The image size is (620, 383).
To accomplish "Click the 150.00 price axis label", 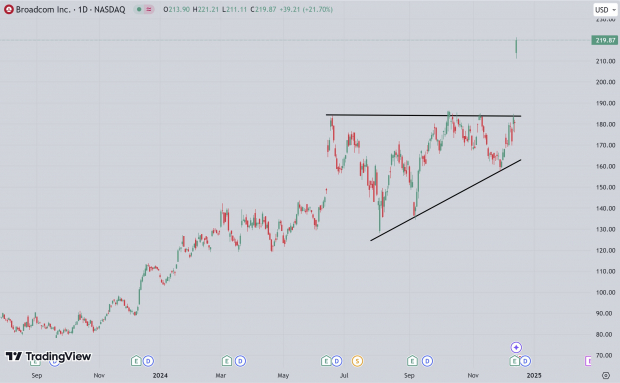I will [605, 187].
